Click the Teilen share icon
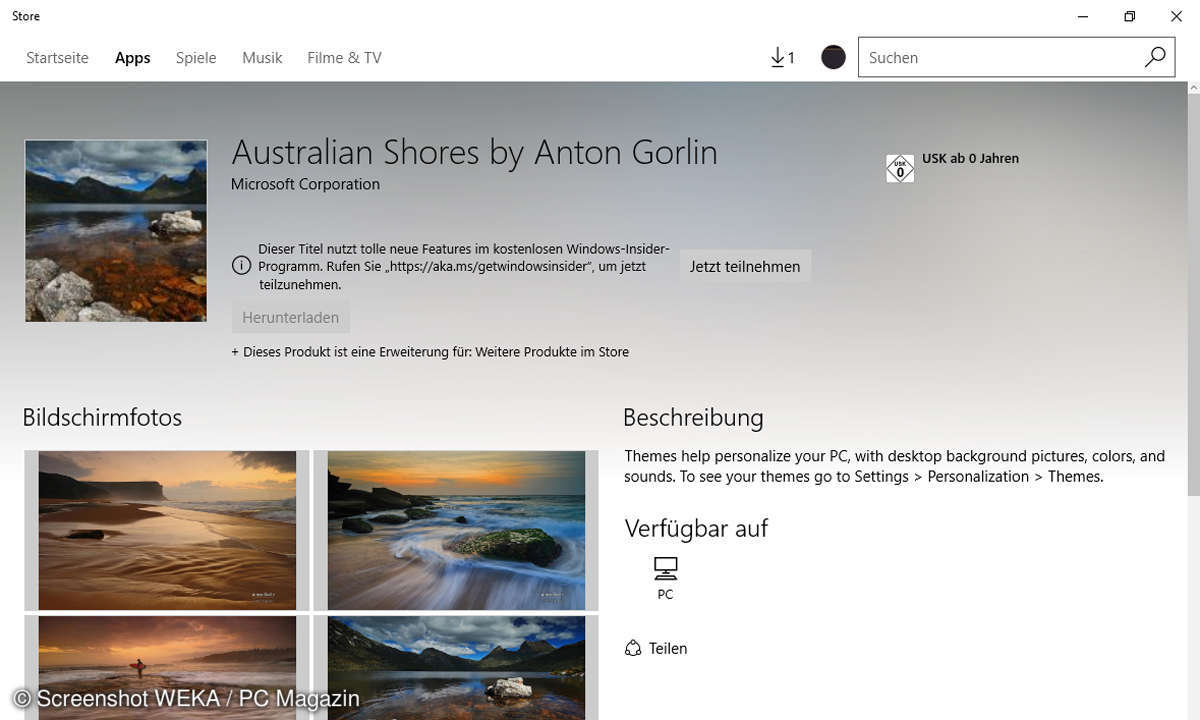Screen dimensions: 1200x720 pyautogui.click(x=633, y=648)
